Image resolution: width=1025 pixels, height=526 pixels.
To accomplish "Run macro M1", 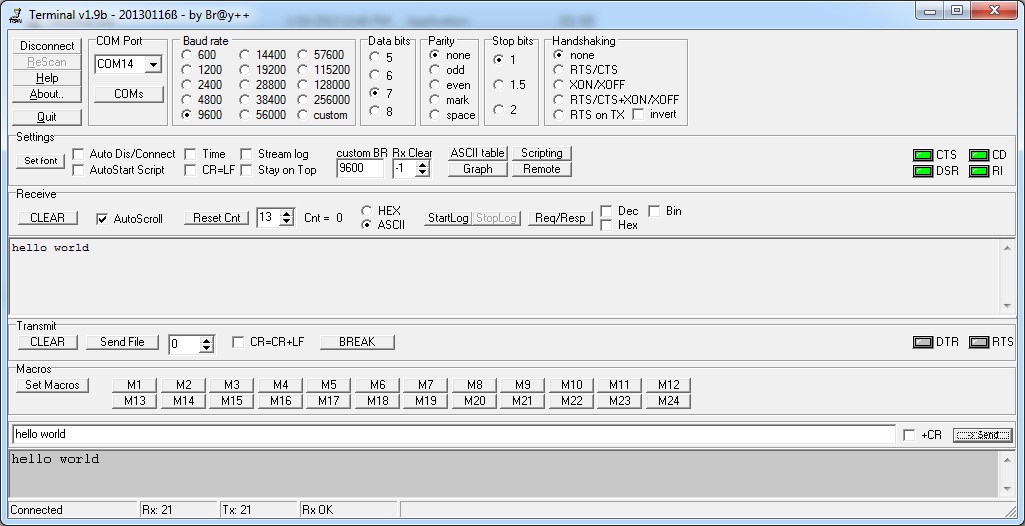I will (x=135, y=385).
